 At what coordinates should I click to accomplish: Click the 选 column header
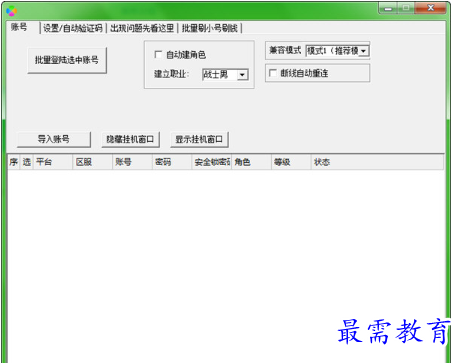(27, 162)
